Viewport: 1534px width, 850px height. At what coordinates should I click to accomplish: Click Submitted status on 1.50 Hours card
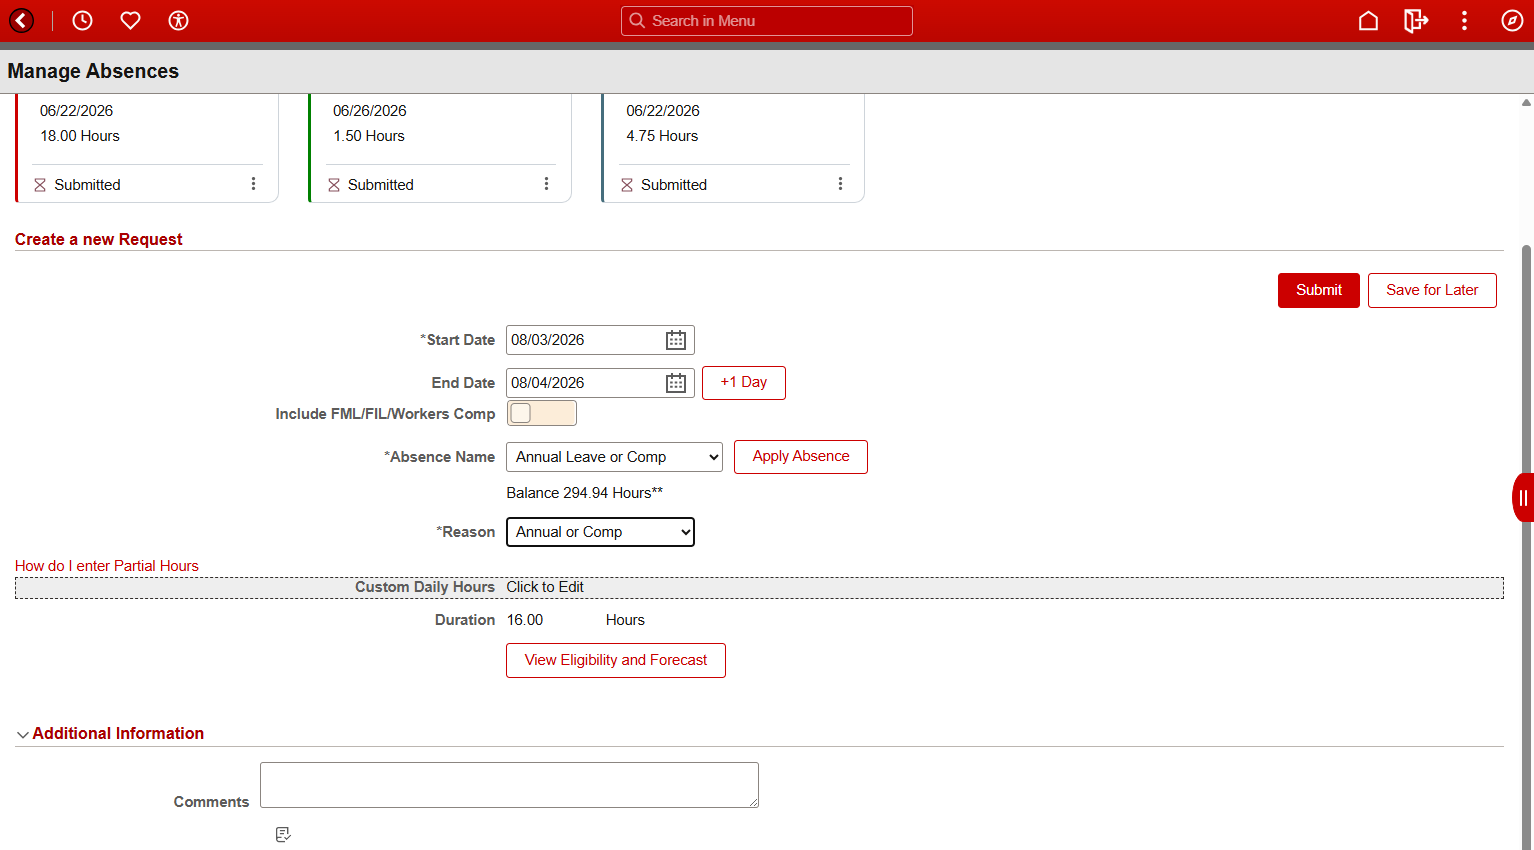coord(381,185)
